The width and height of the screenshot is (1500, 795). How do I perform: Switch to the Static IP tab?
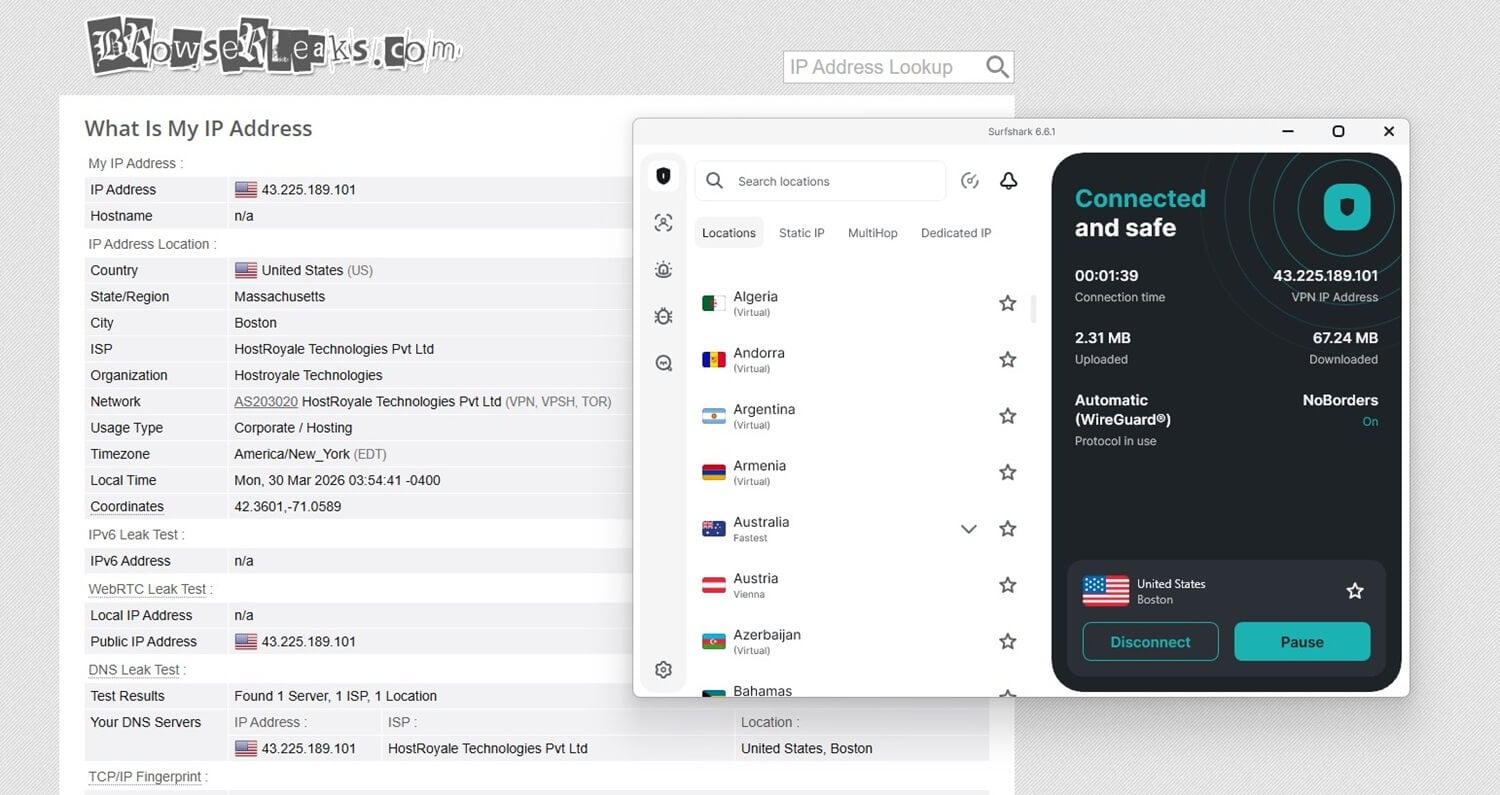point(801,233)
